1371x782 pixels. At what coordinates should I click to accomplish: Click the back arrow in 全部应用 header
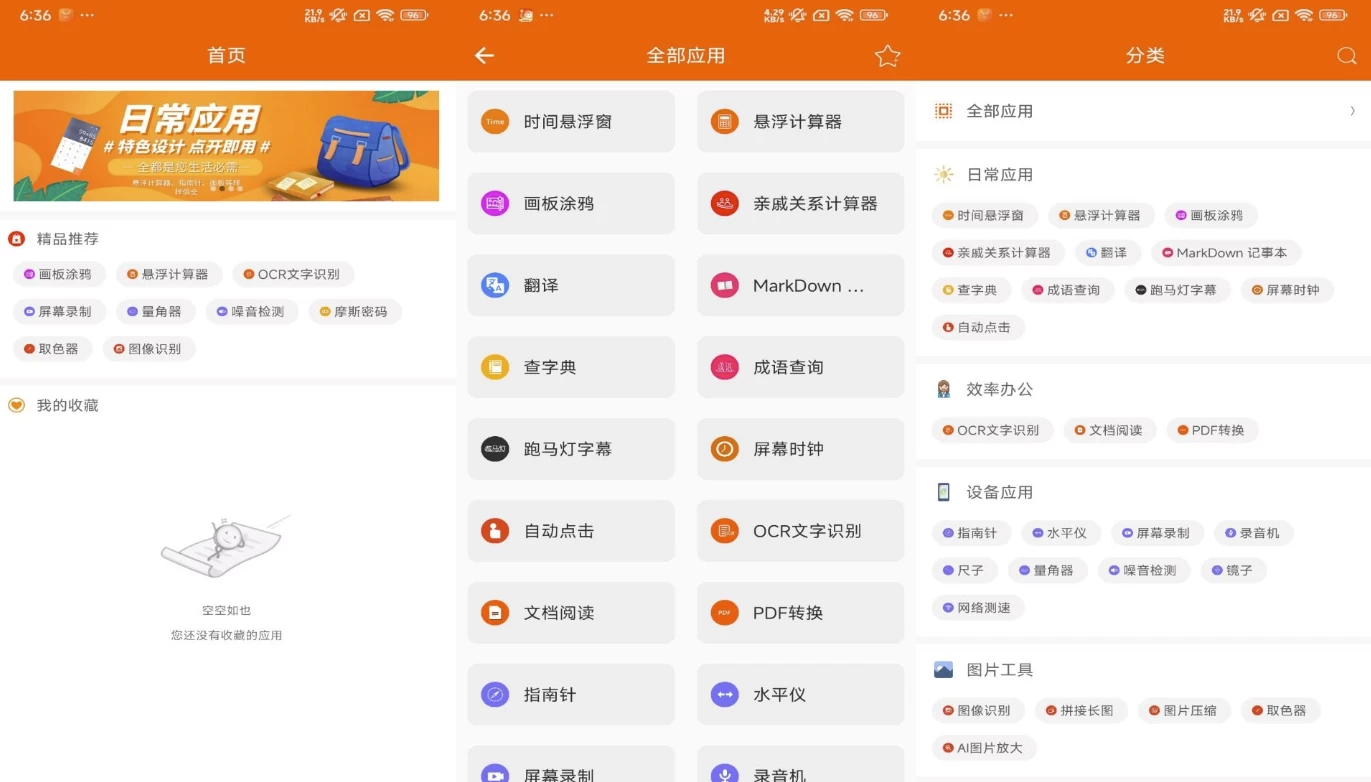pyautogui.click(x=485, y=56)
